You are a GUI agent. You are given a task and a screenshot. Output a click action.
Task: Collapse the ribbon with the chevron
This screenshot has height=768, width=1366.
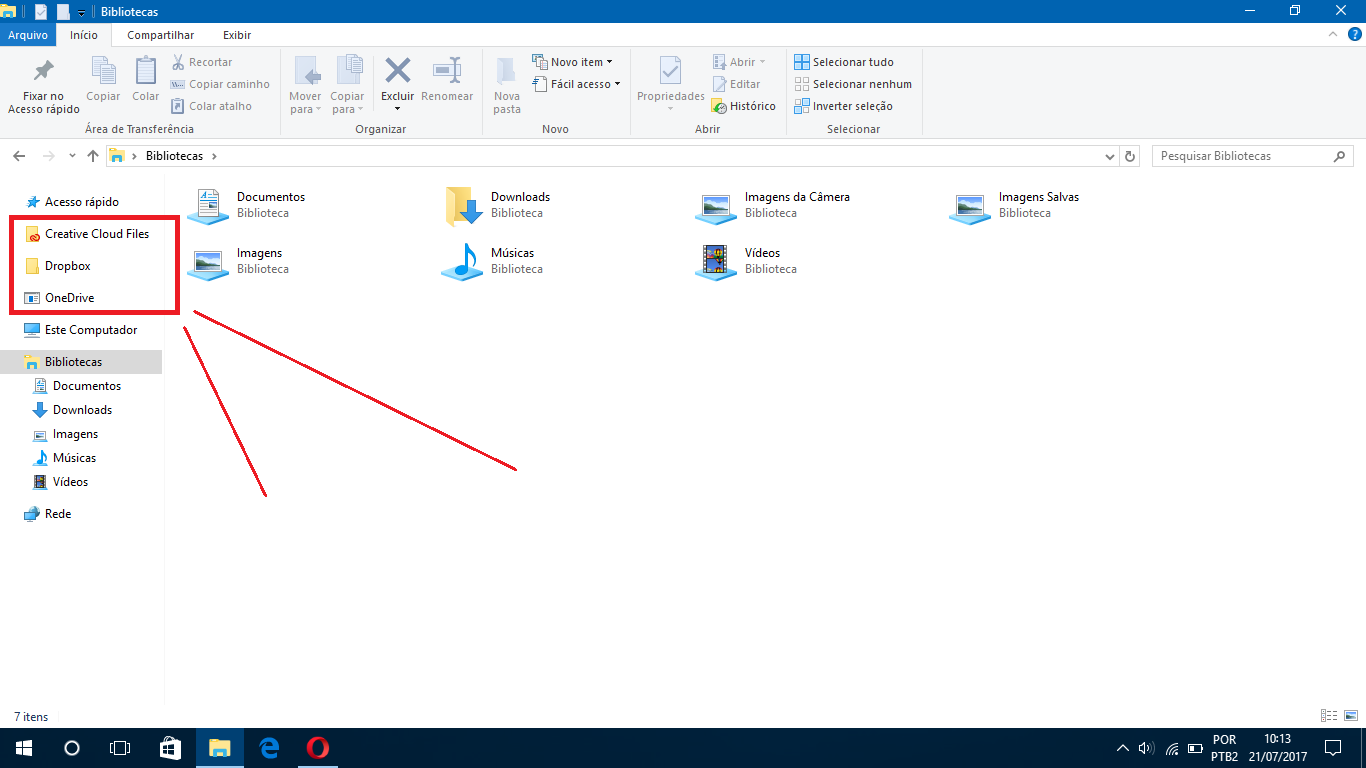pyautogui.click(x=1332, y=35)
